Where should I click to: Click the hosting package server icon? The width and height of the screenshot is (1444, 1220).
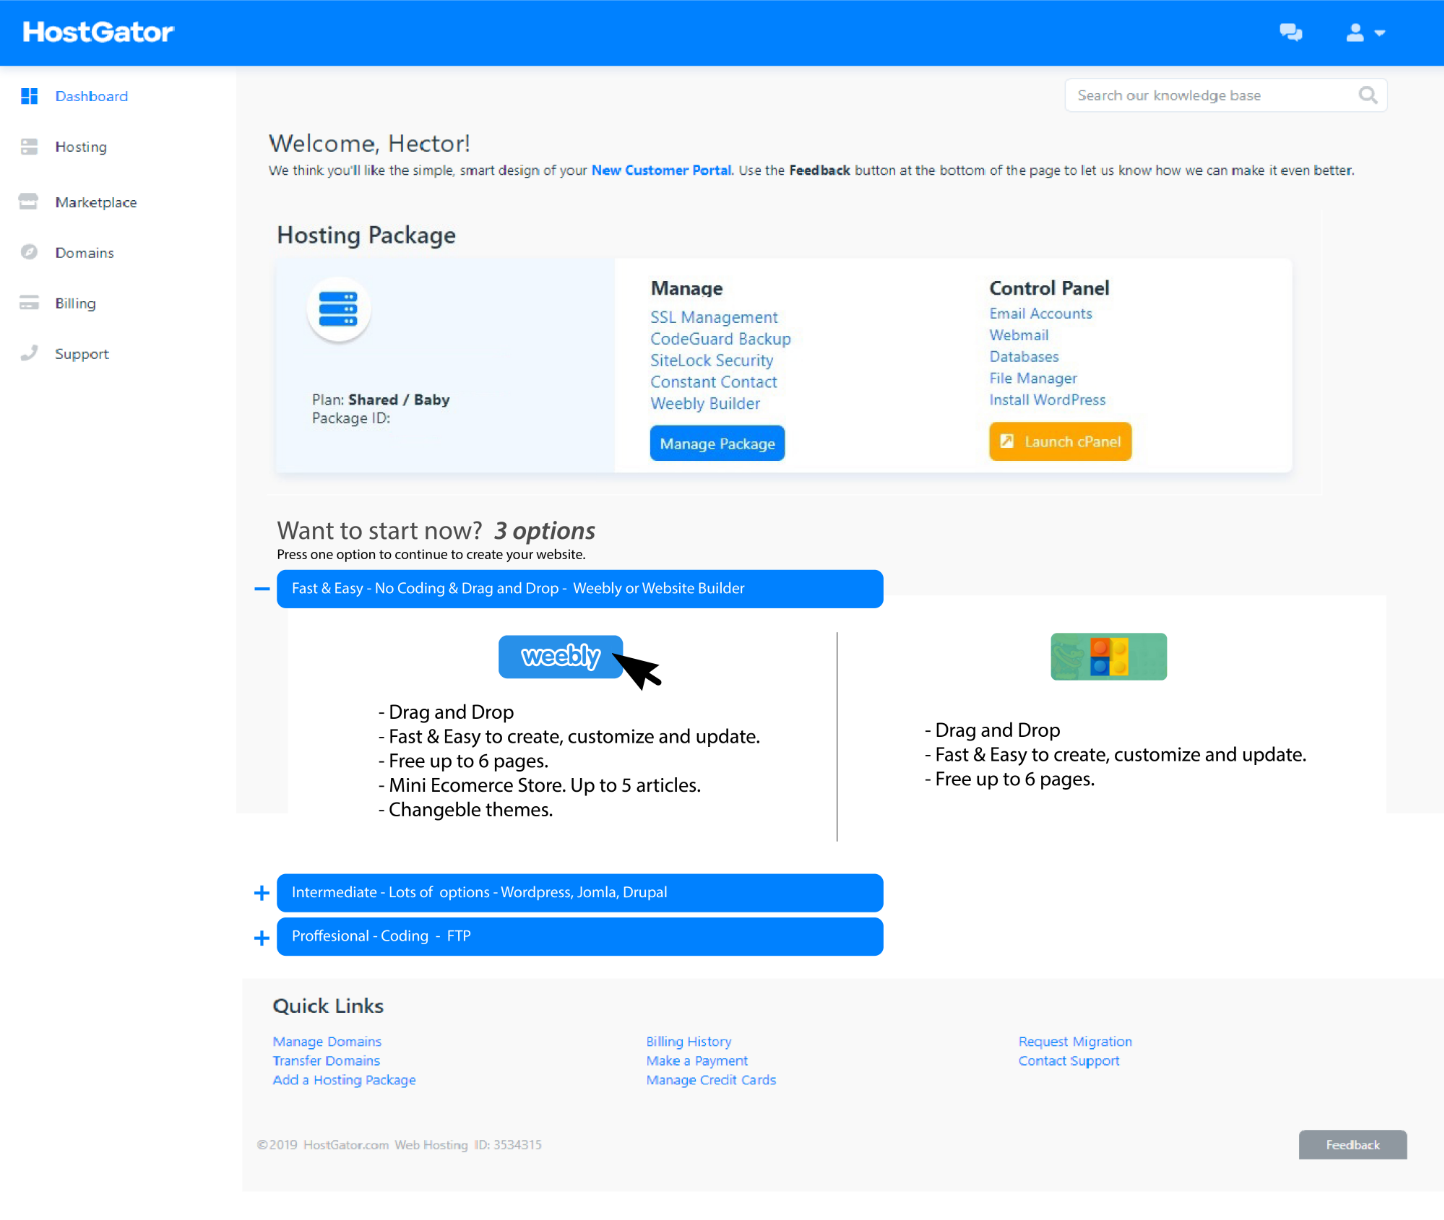pos(338,309)
